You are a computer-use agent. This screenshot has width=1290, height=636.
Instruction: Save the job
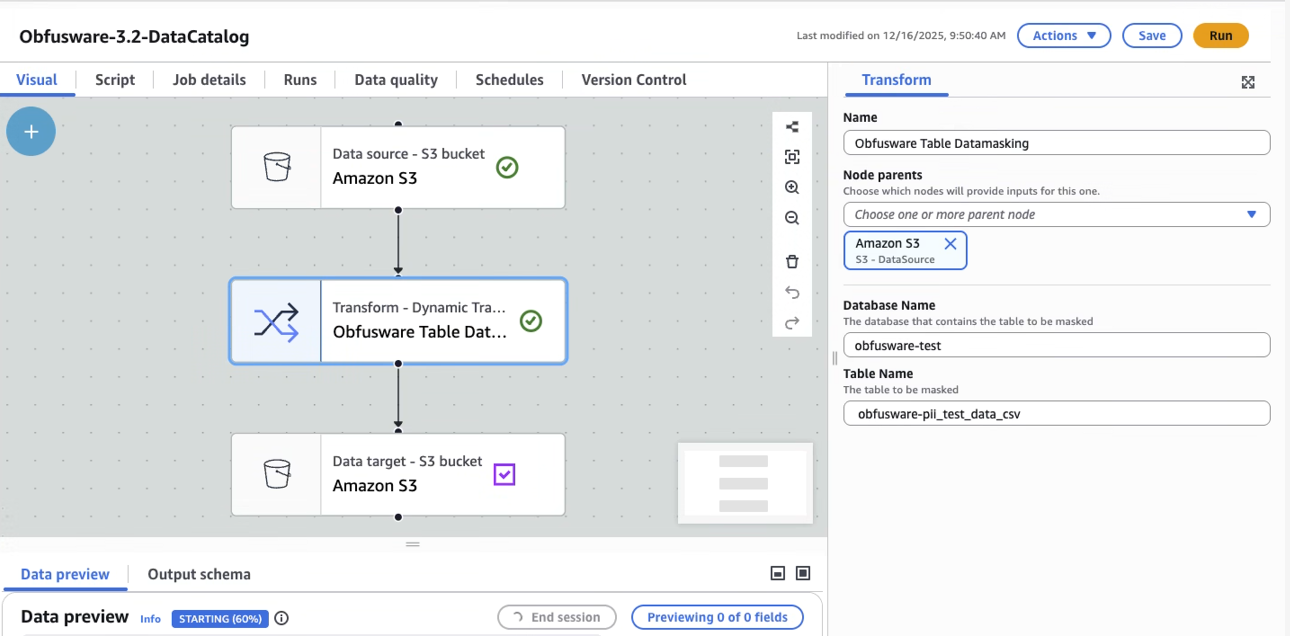[x=1151, y=35]
